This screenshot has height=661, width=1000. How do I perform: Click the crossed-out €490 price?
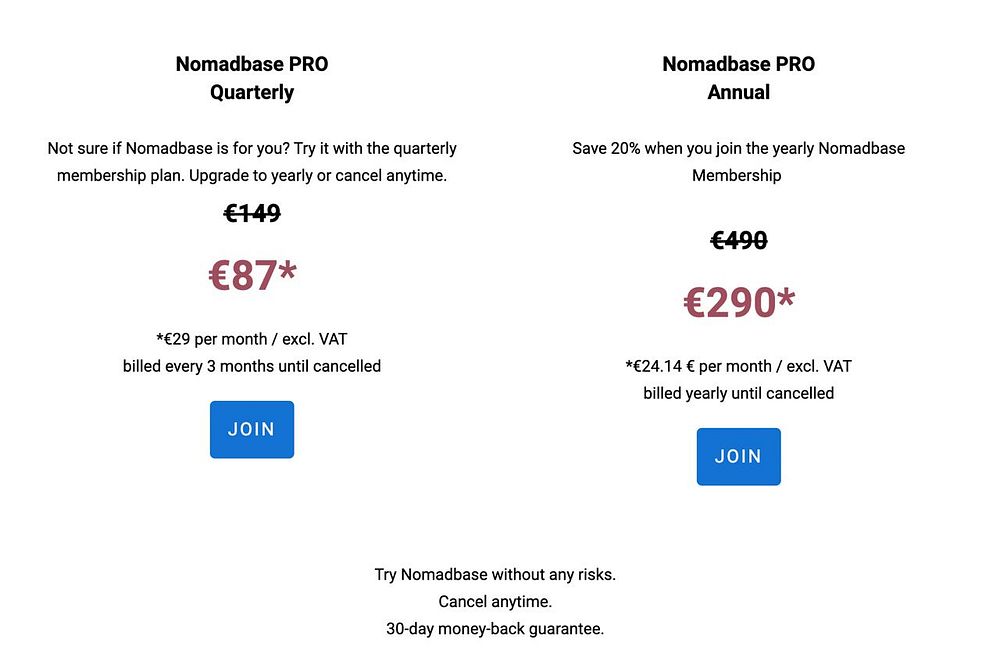click(738, 240)
